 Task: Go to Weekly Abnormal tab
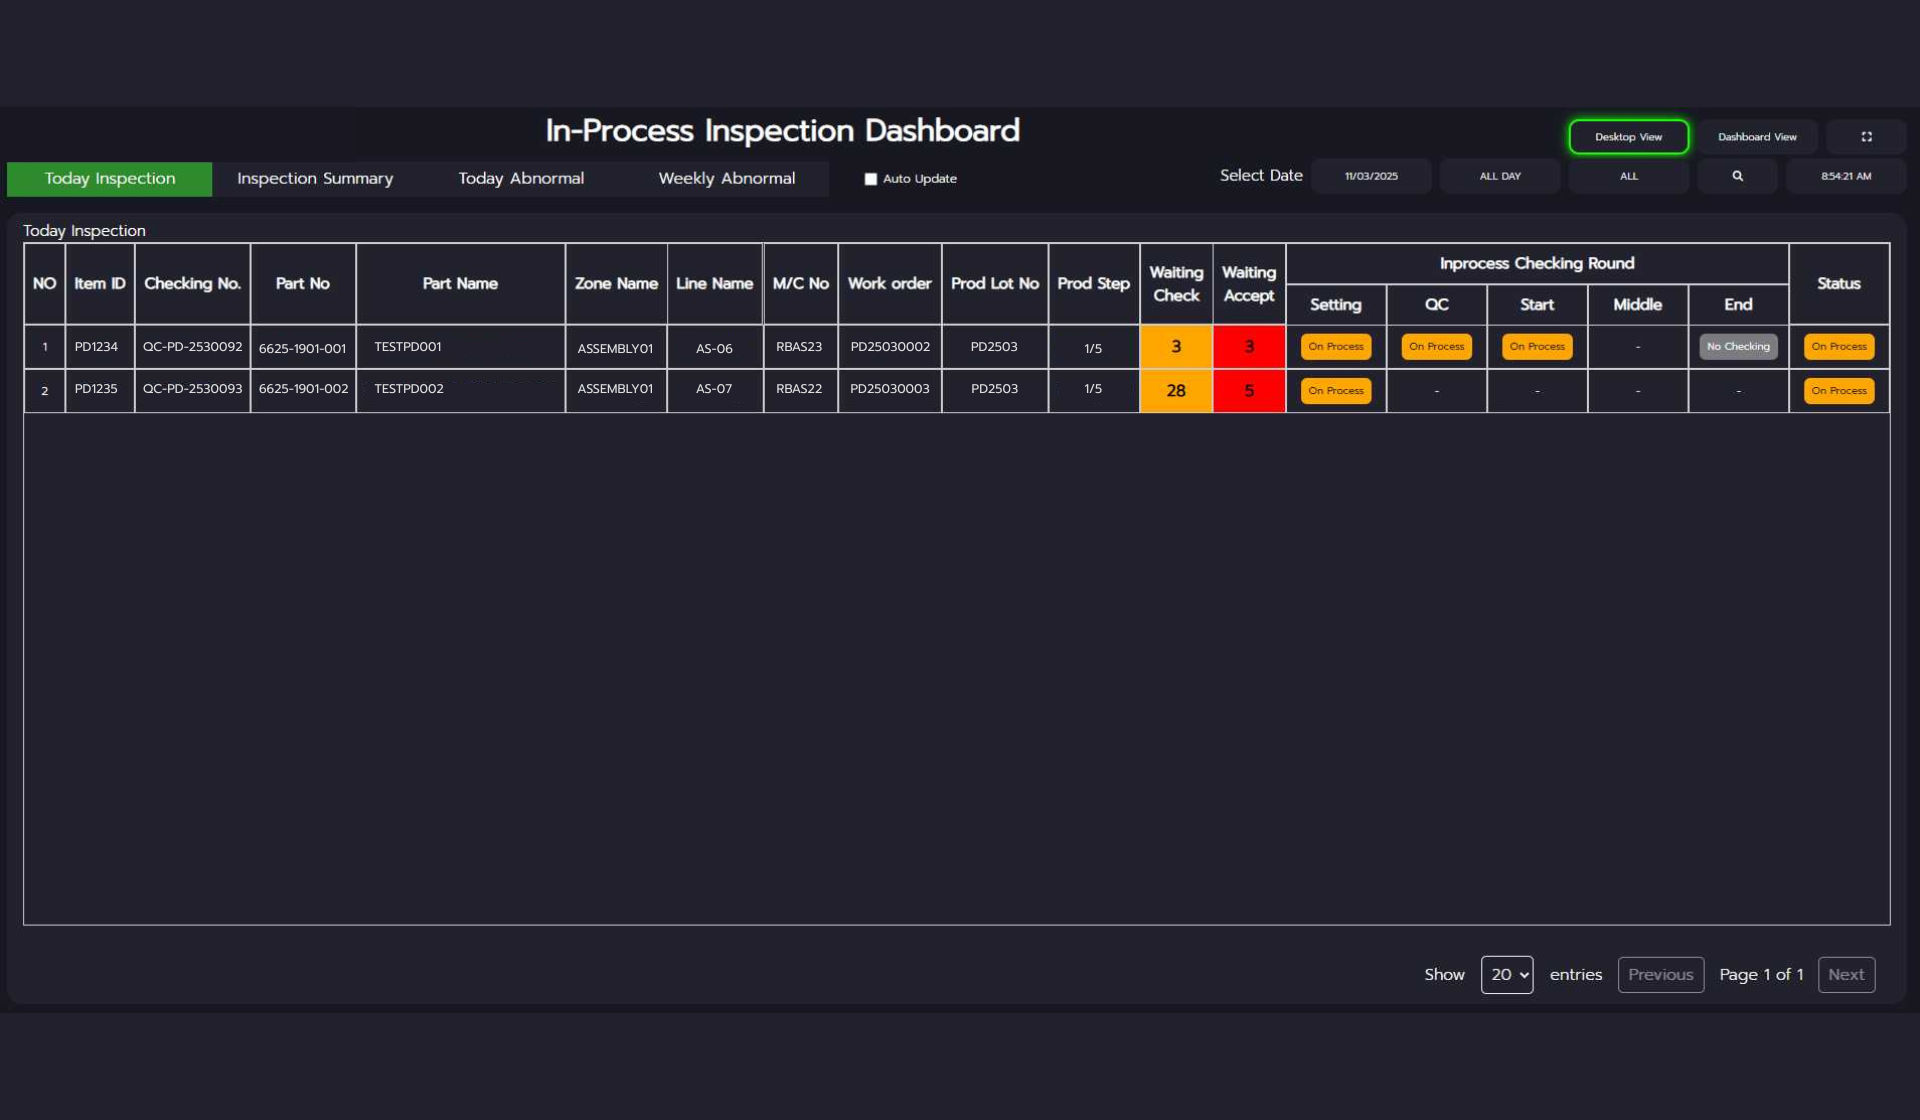(726, 179)
